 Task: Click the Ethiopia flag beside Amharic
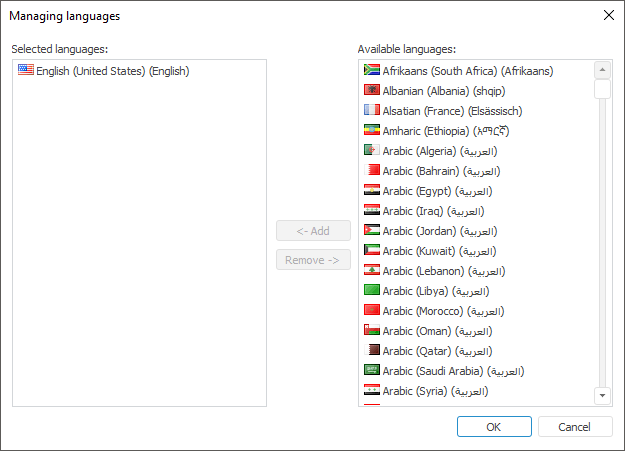[x=371, y=130]
